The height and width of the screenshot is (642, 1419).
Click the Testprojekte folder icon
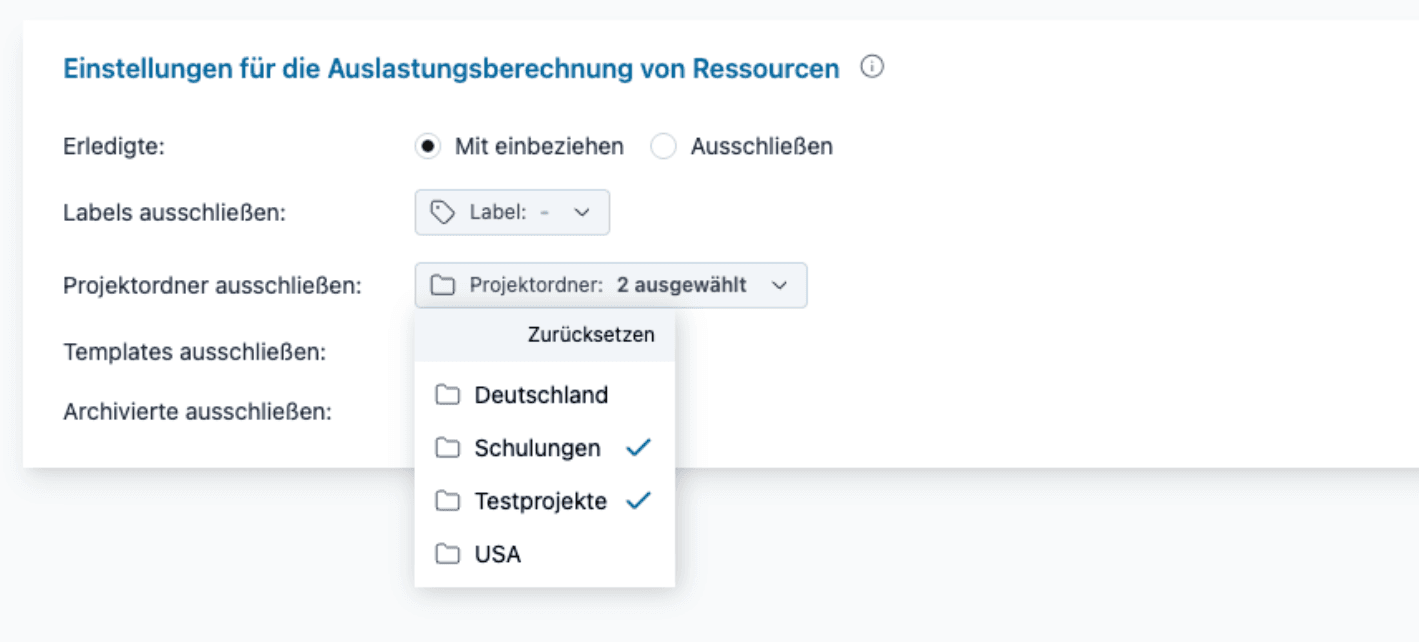pos(447,502)
